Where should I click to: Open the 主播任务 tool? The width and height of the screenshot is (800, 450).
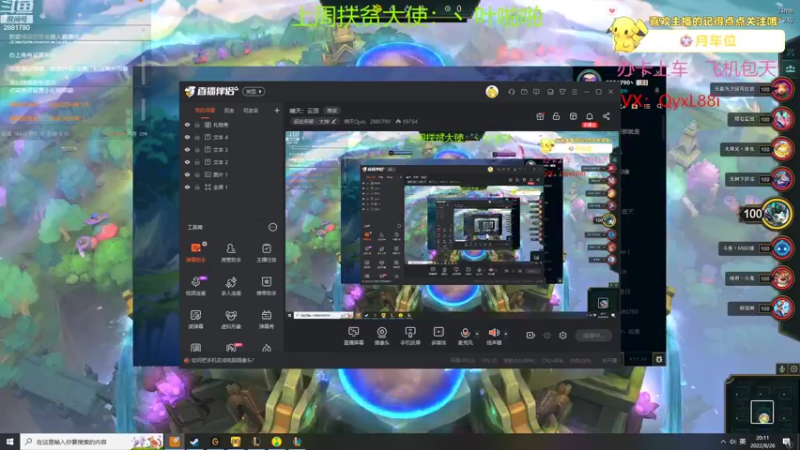(x=266, y=252)
